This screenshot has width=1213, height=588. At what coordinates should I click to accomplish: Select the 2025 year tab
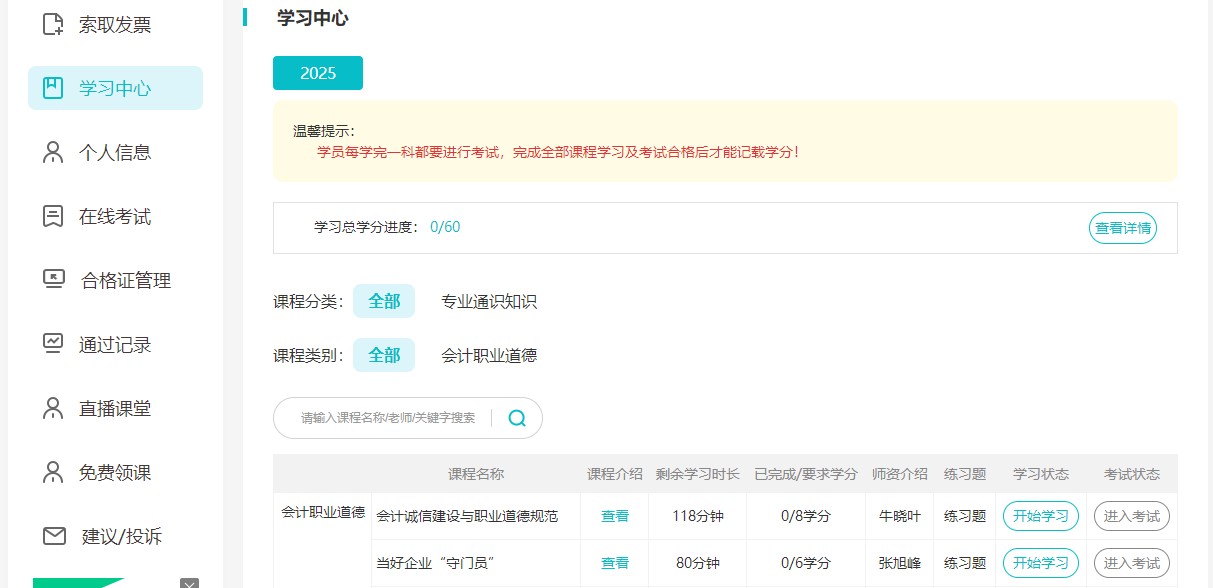[x=318, y=73]
